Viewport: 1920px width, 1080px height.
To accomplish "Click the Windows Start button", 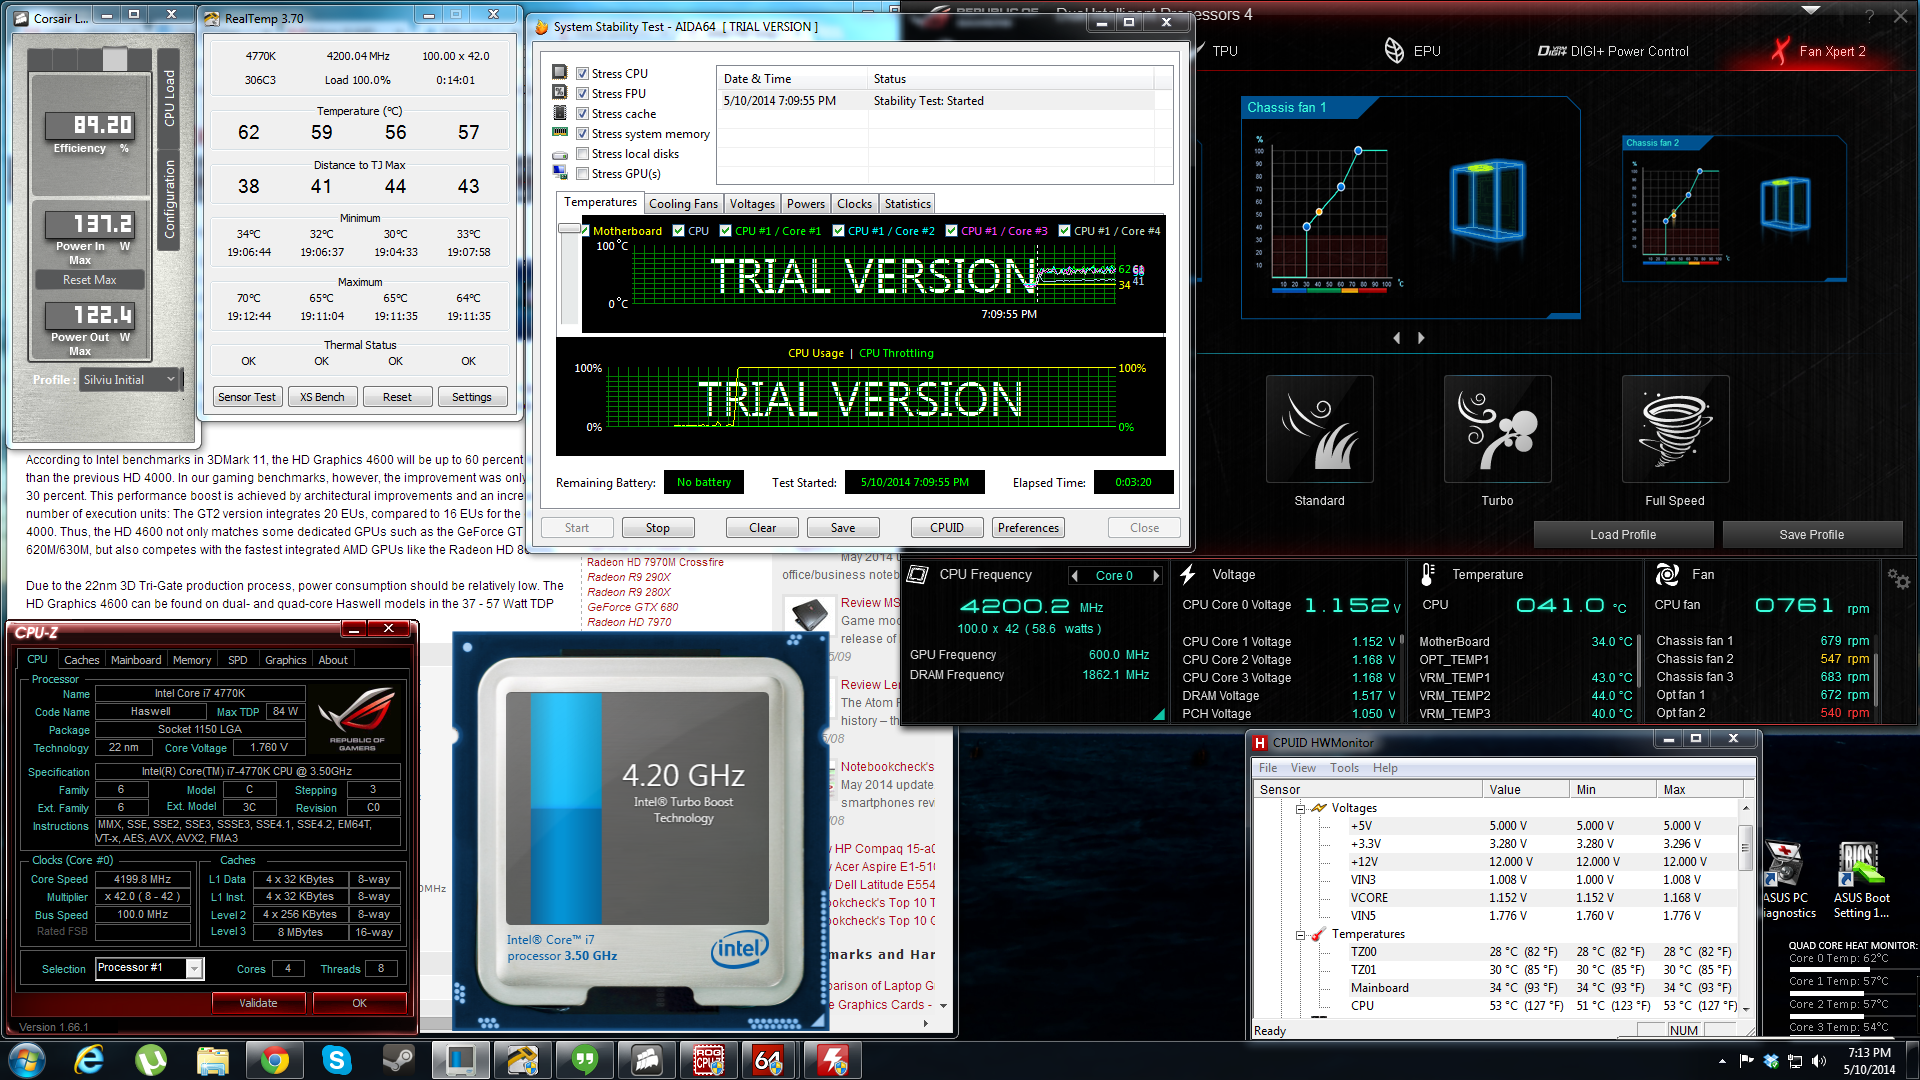I will click(27, 1060).
